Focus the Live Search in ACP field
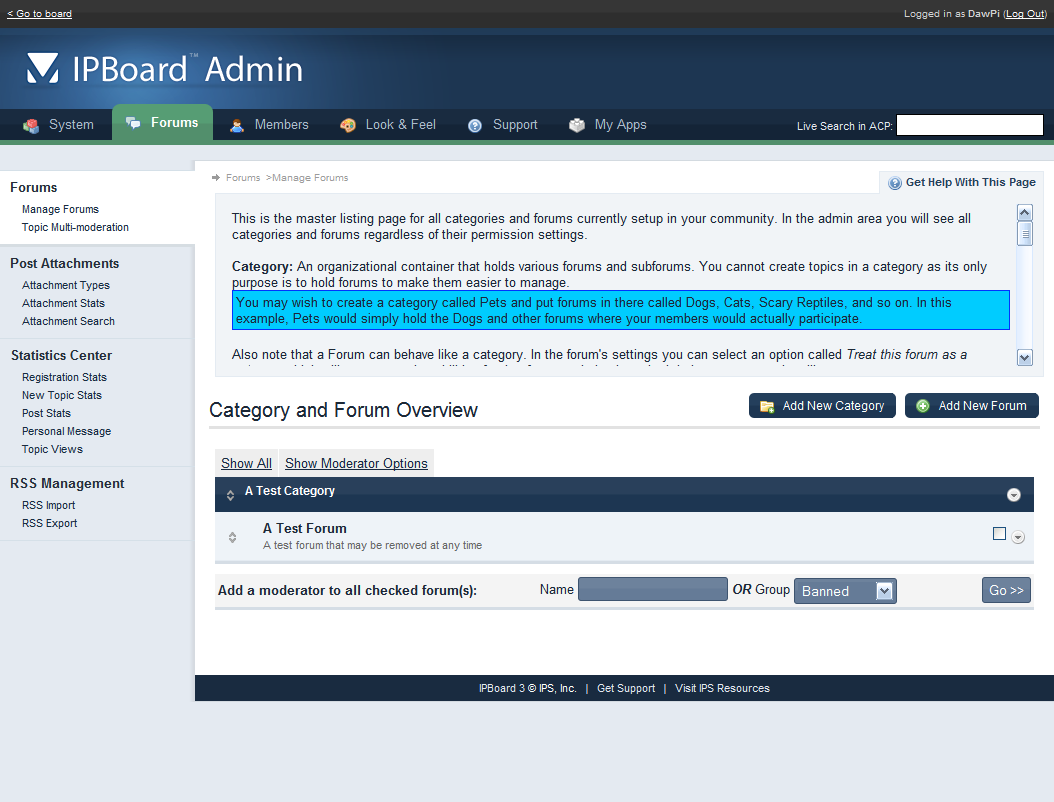Viewport: 1054px width, 802px height. (969, 125)
